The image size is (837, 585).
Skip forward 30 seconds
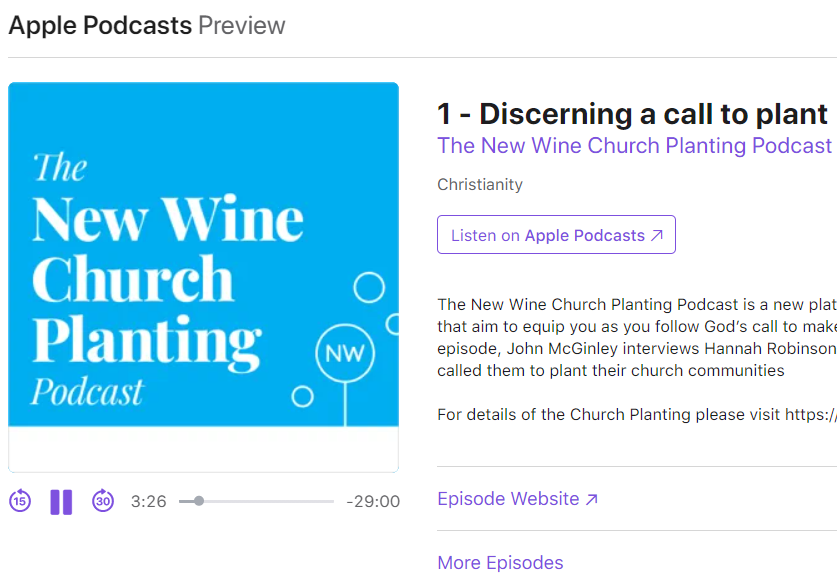click(103, 501)
